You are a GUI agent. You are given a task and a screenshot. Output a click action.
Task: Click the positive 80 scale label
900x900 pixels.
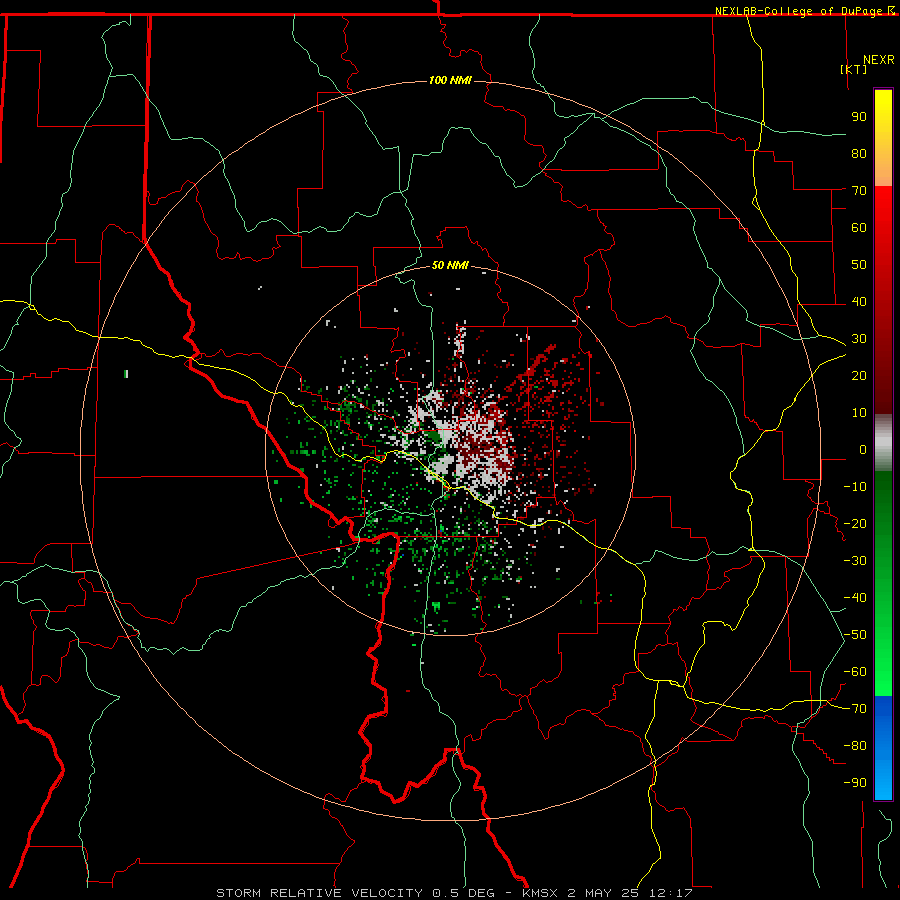coord(859,154)
